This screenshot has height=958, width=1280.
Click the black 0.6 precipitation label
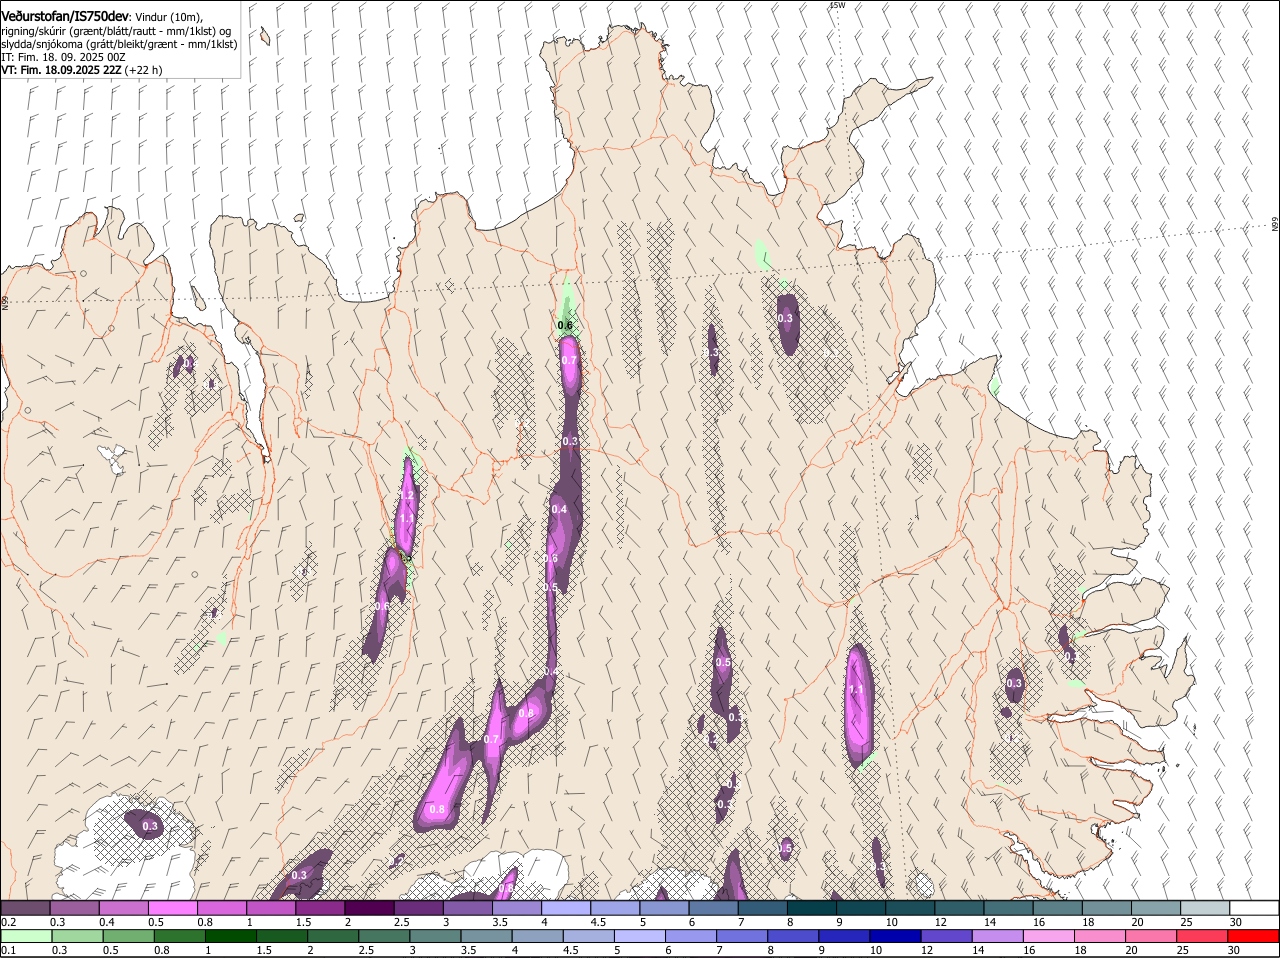[565, 325]
